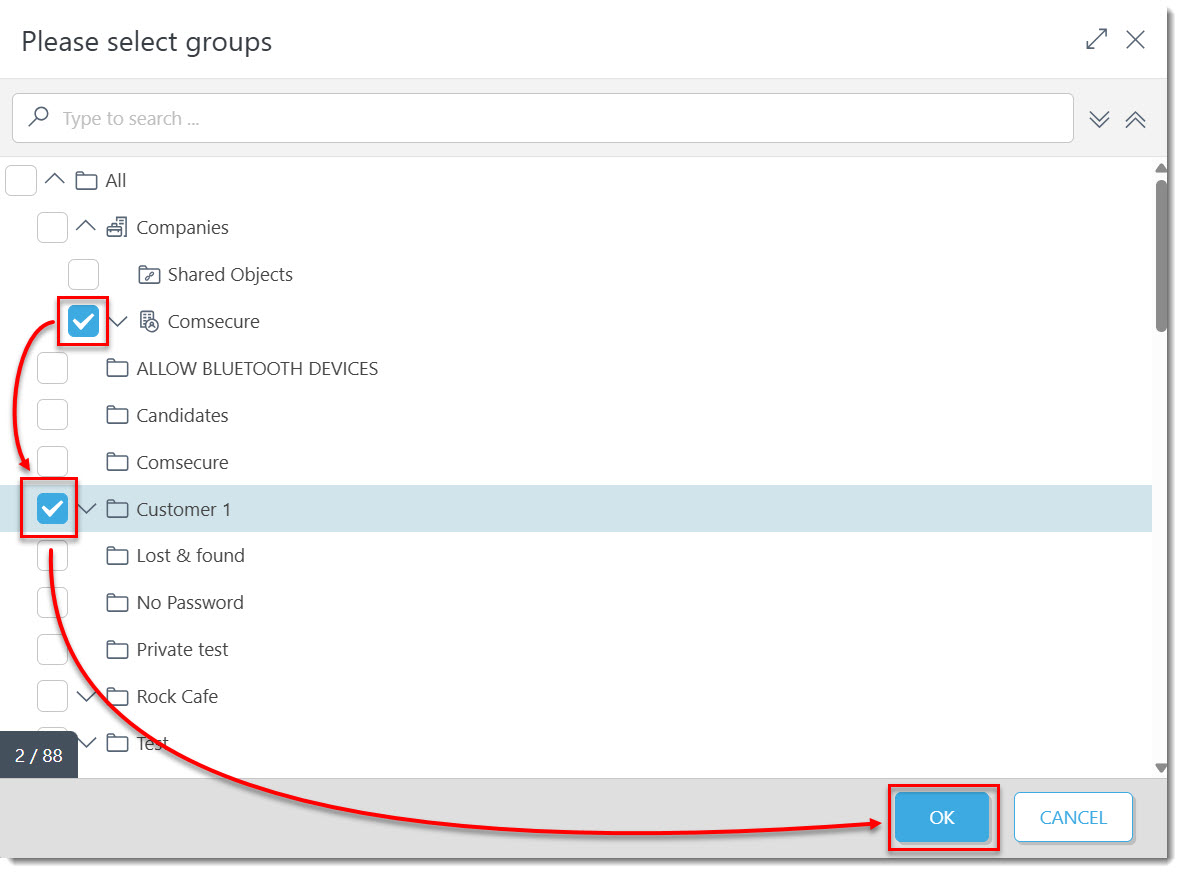Click the search magnifier icon
The image size is (1182, 873).
point(38,117)
